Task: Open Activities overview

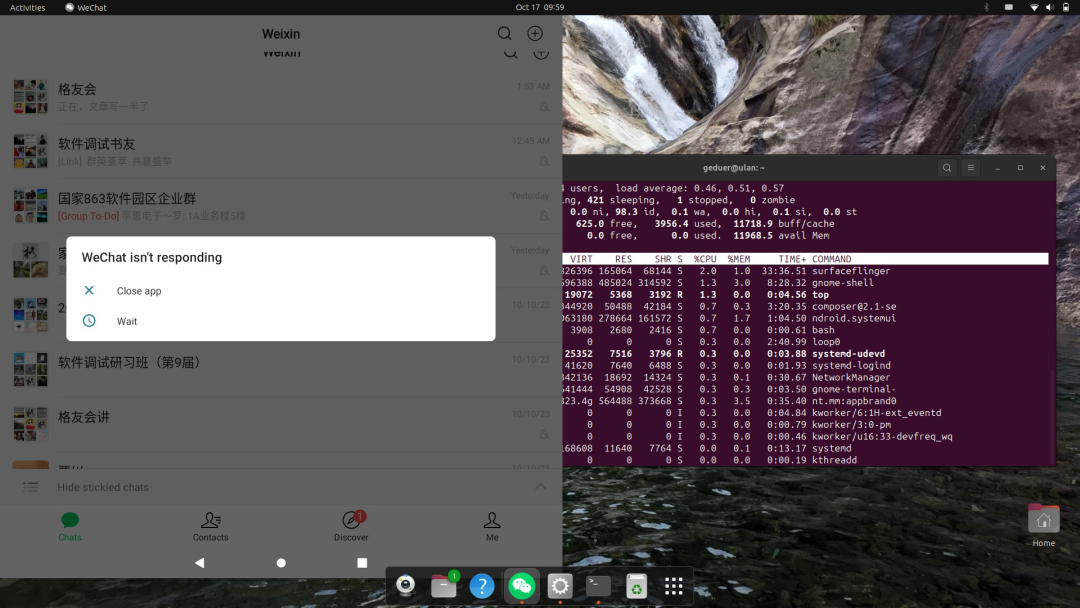Action: pyautogui.click(x=28, y=8)
